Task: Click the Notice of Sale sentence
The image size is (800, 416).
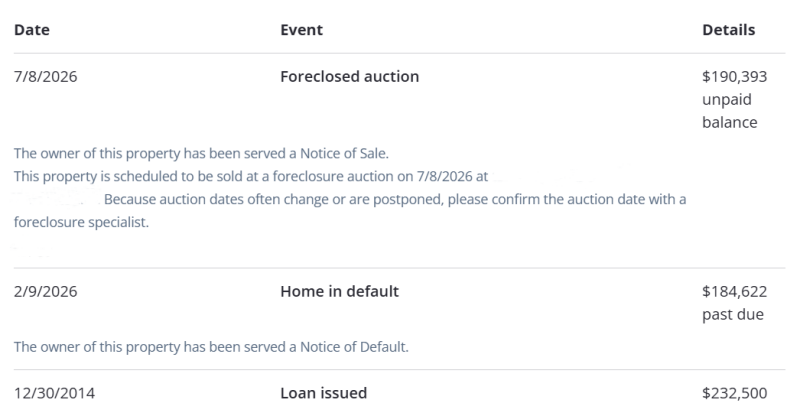Action: tap(201, 153)
